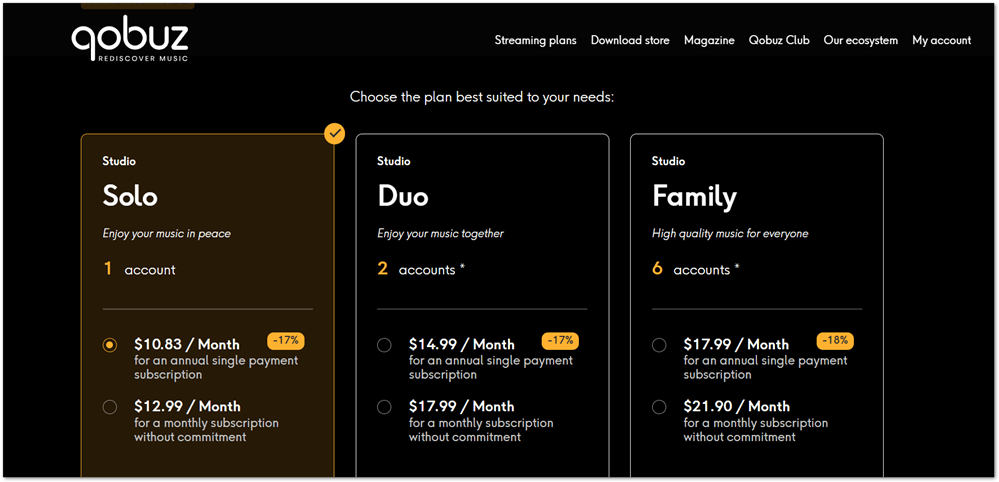Click the -17% badge on Duo plan

pyautogui.click(x=560, y=341)
